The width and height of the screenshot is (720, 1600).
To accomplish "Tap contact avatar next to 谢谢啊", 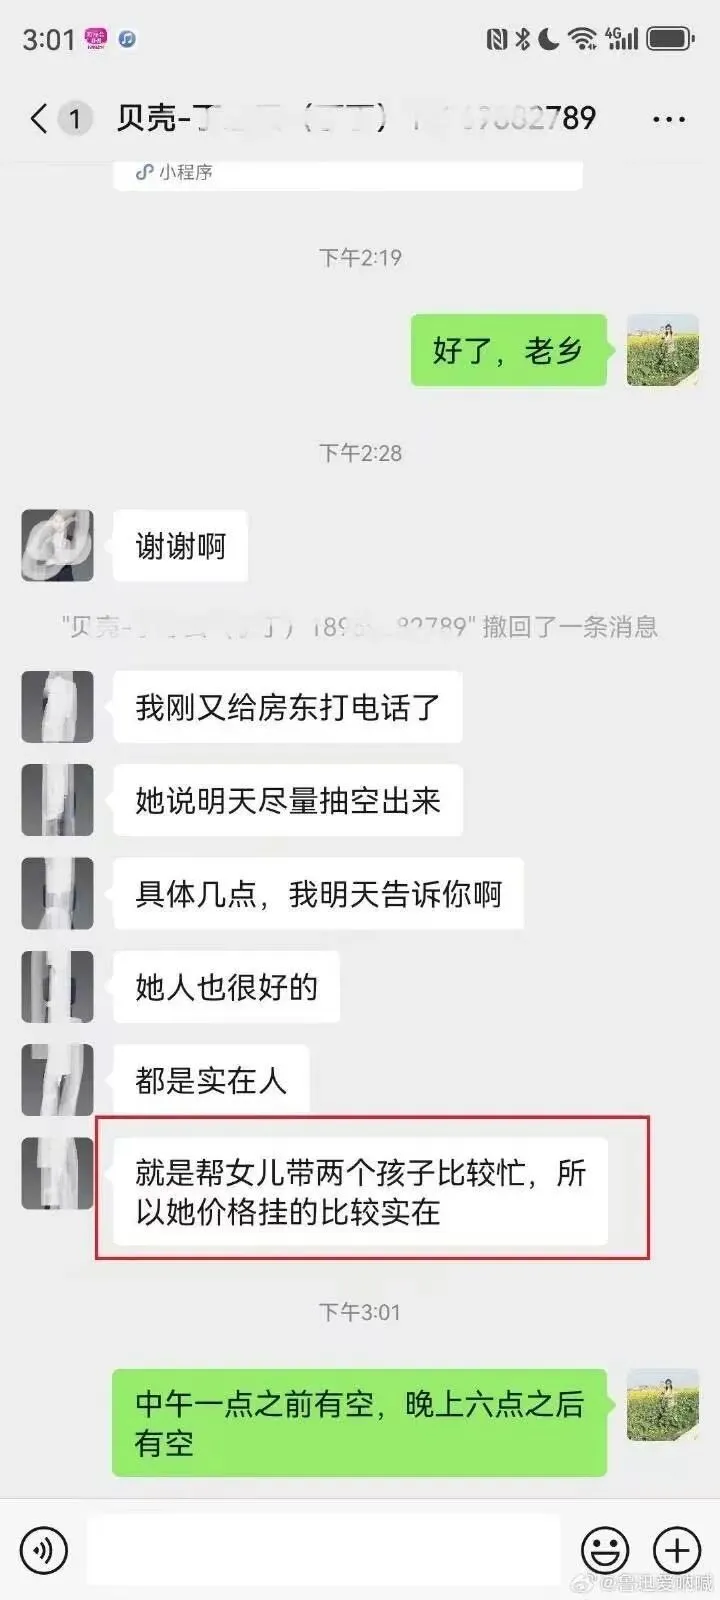I will [57, 545].
